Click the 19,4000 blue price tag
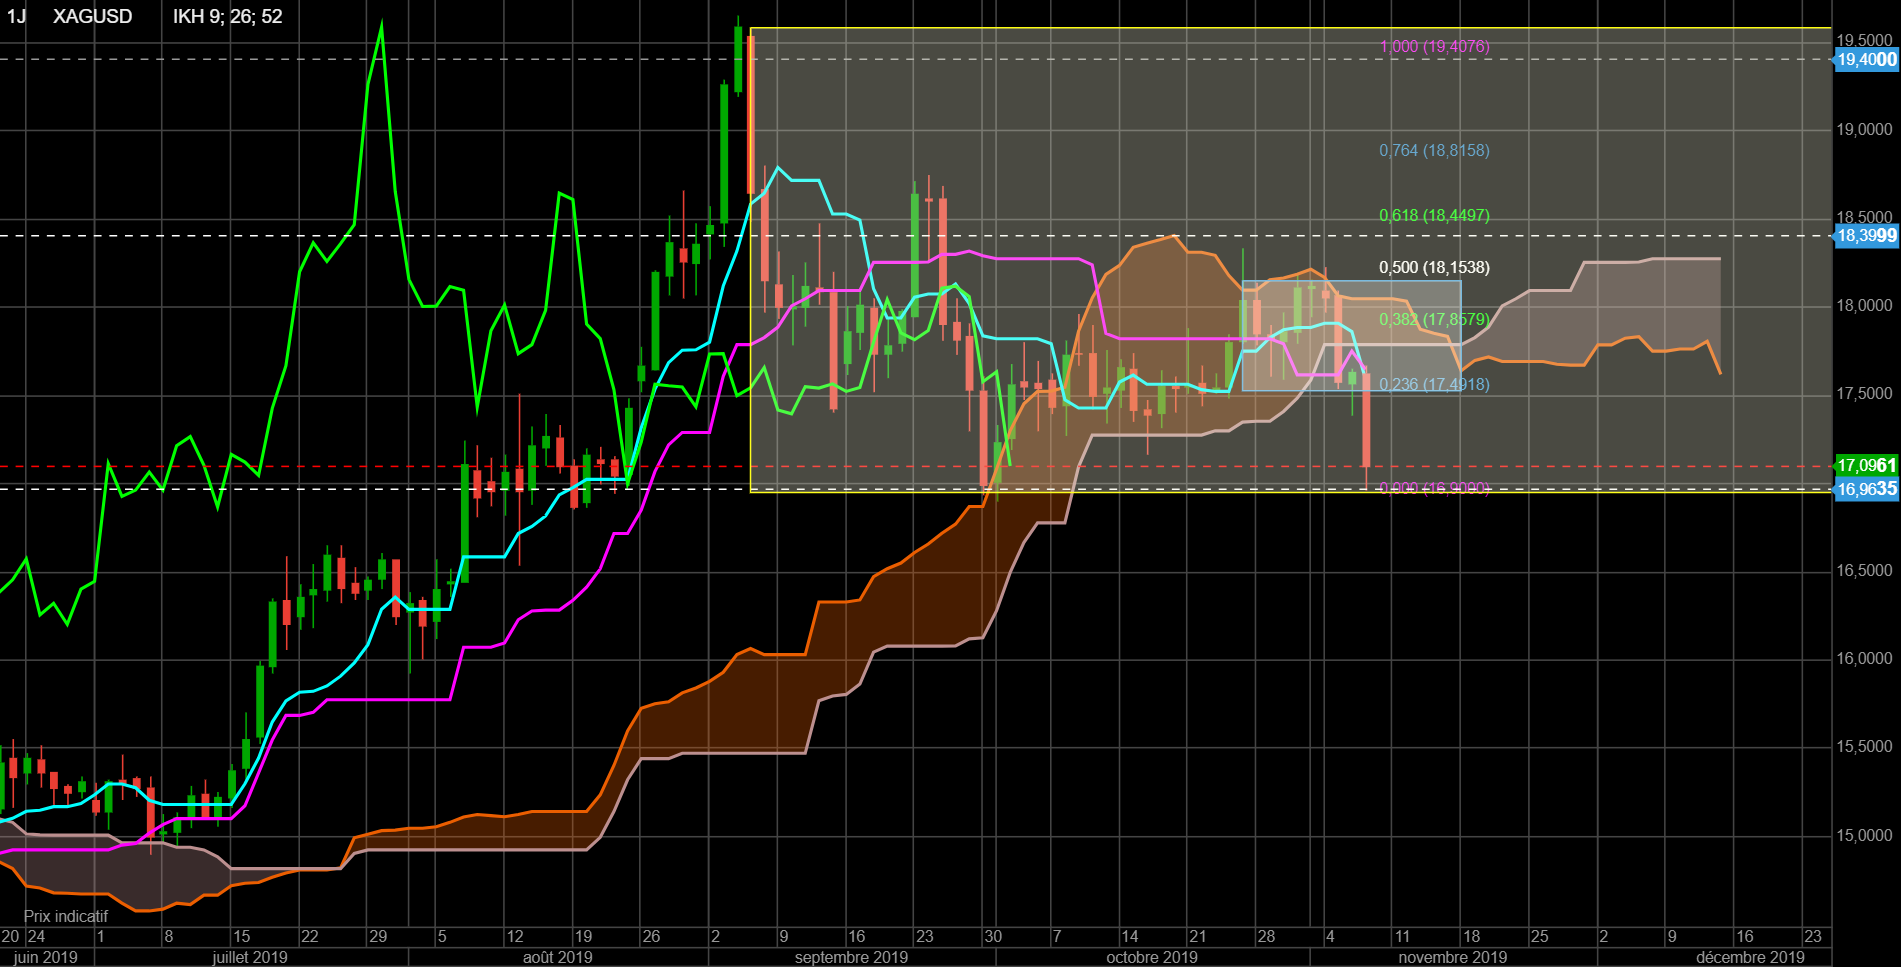The image size is (1901, 967). point(1866,60)
